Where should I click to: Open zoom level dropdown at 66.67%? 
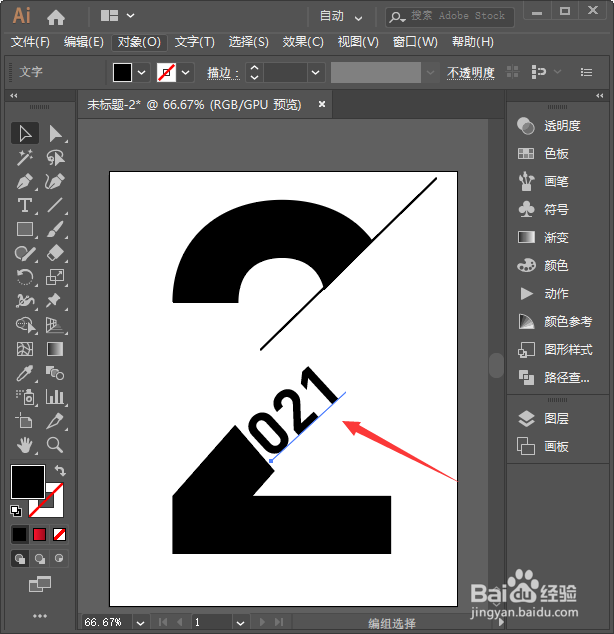coord(140,623)
